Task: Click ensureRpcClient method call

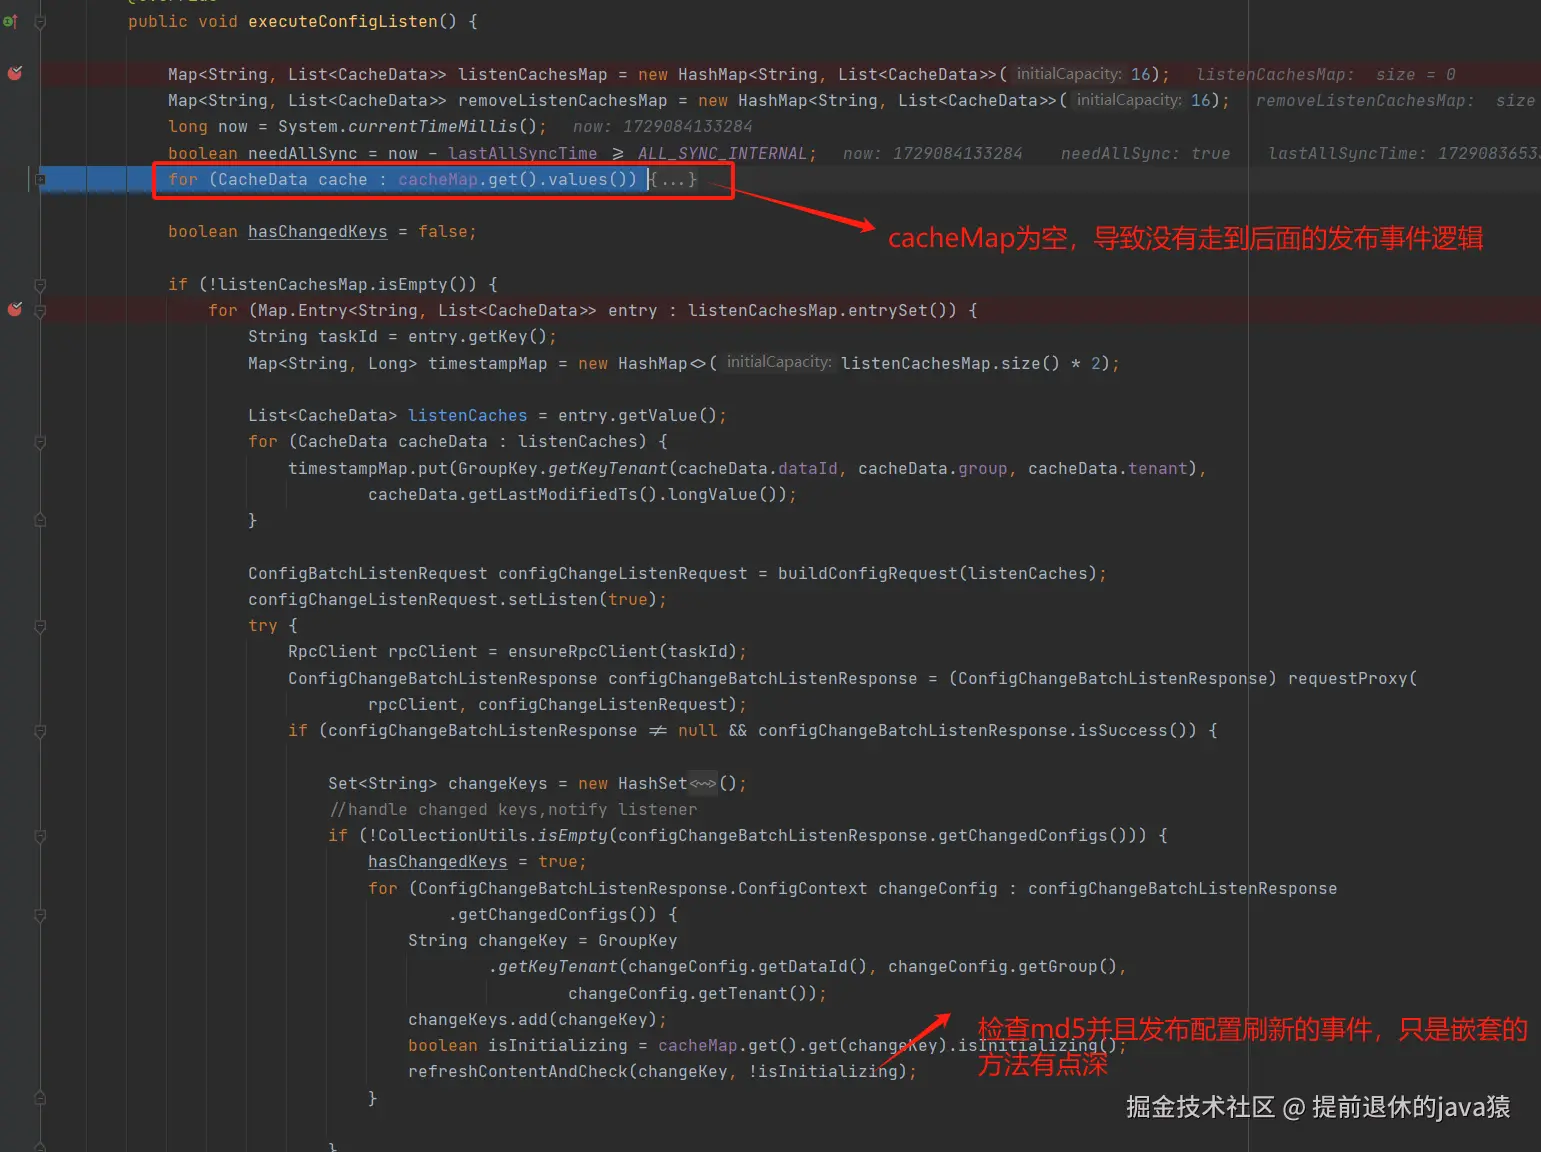Action: click(x=582, y=651)
